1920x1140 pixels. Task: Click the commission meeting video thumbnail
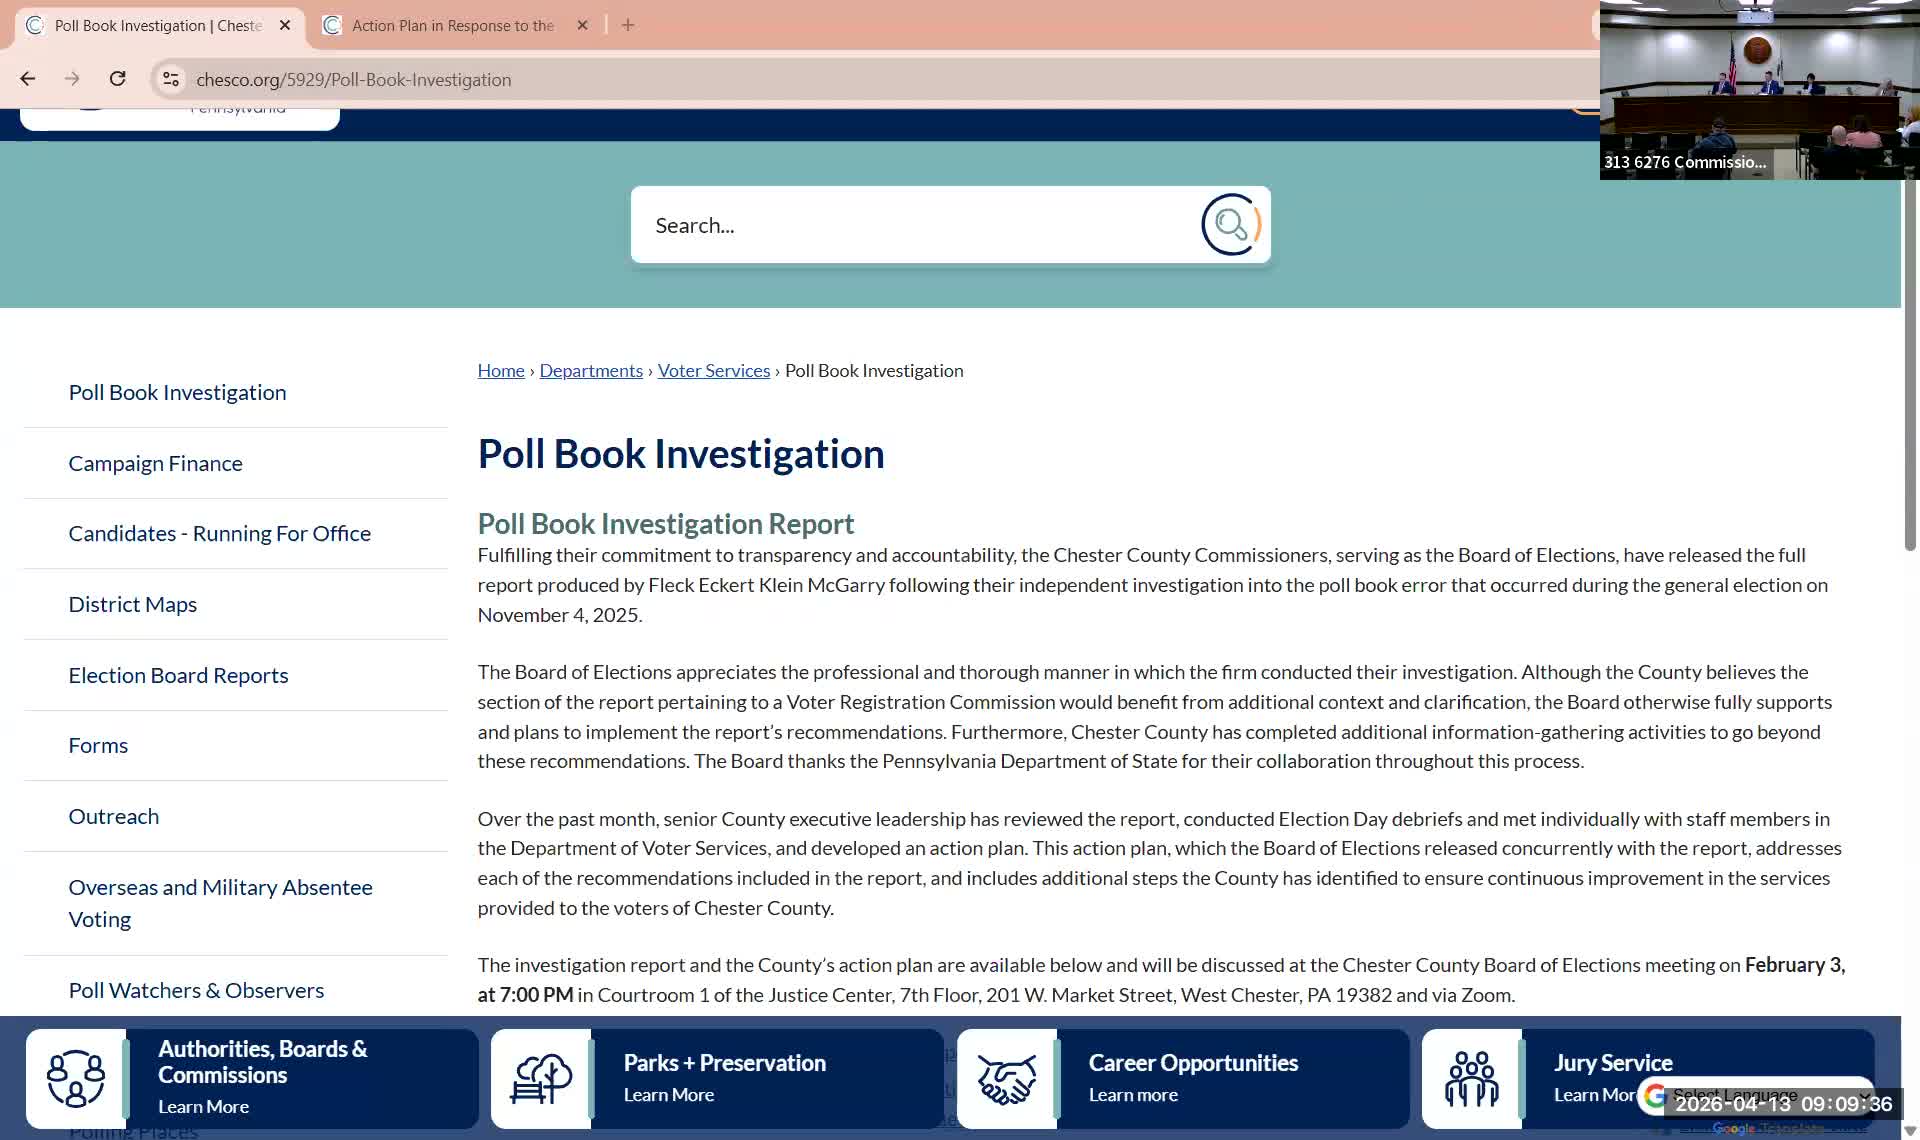click(1758, 90)
